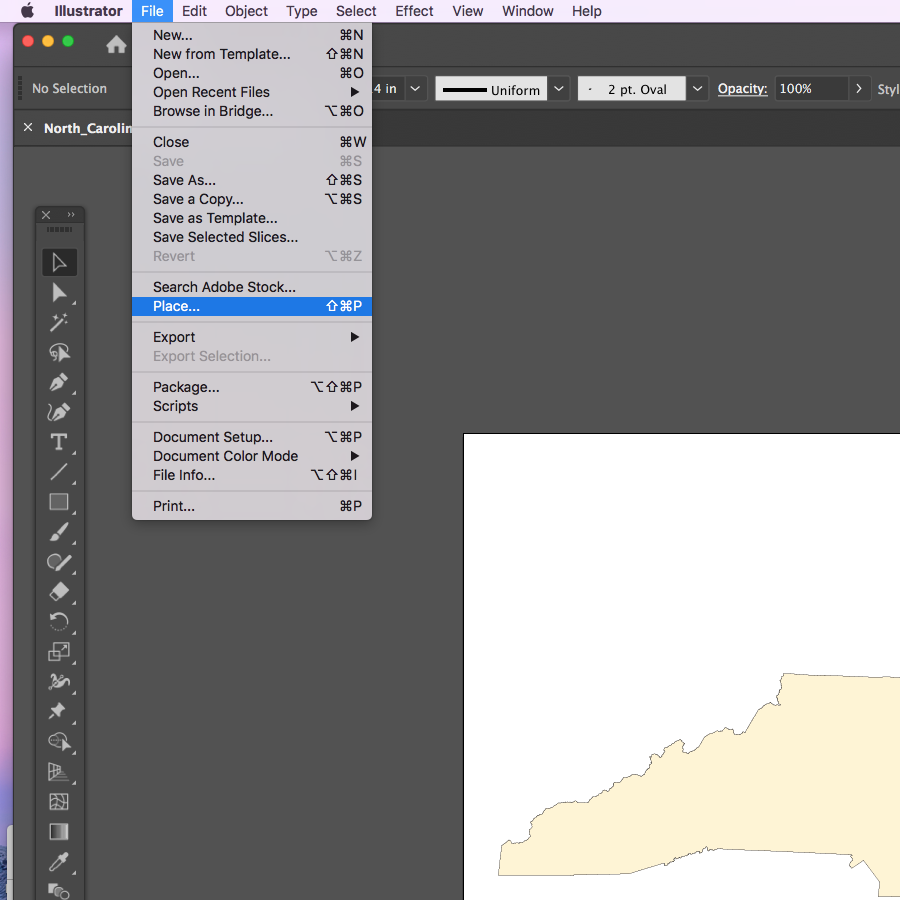Expand the Export submenu

pyautogui.click(x=251, y=337)
